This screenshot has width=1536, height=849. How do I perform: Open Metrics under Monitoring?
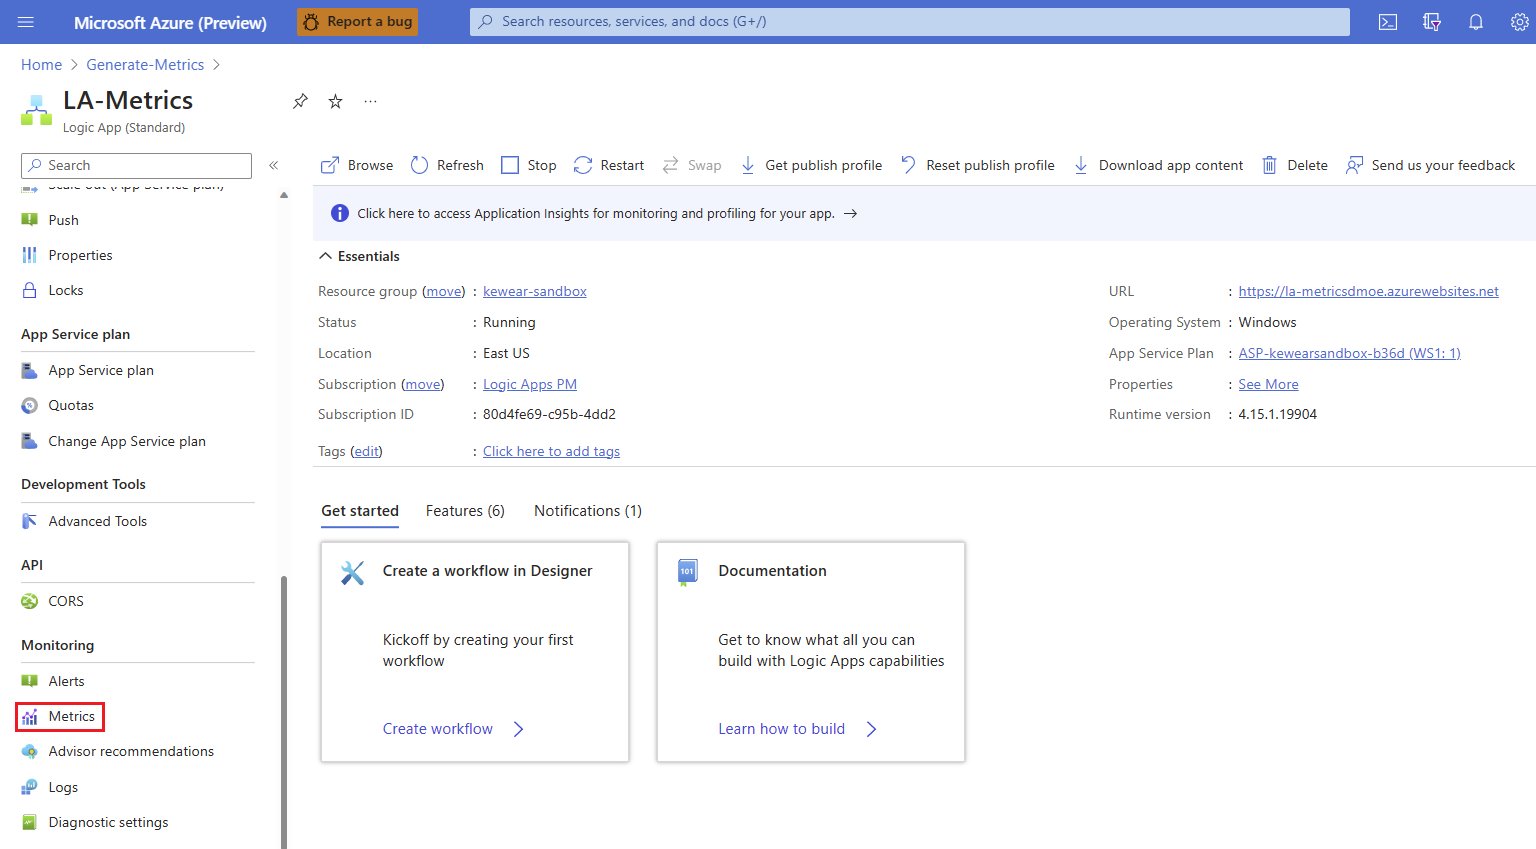[71, 716]
